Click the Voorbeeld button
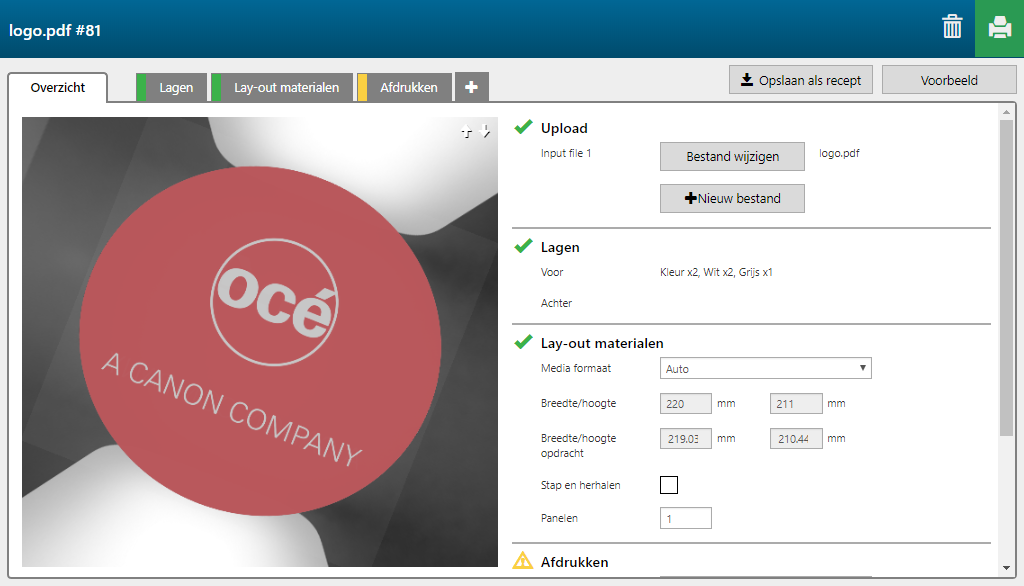1024x586 pixels. 949,80
